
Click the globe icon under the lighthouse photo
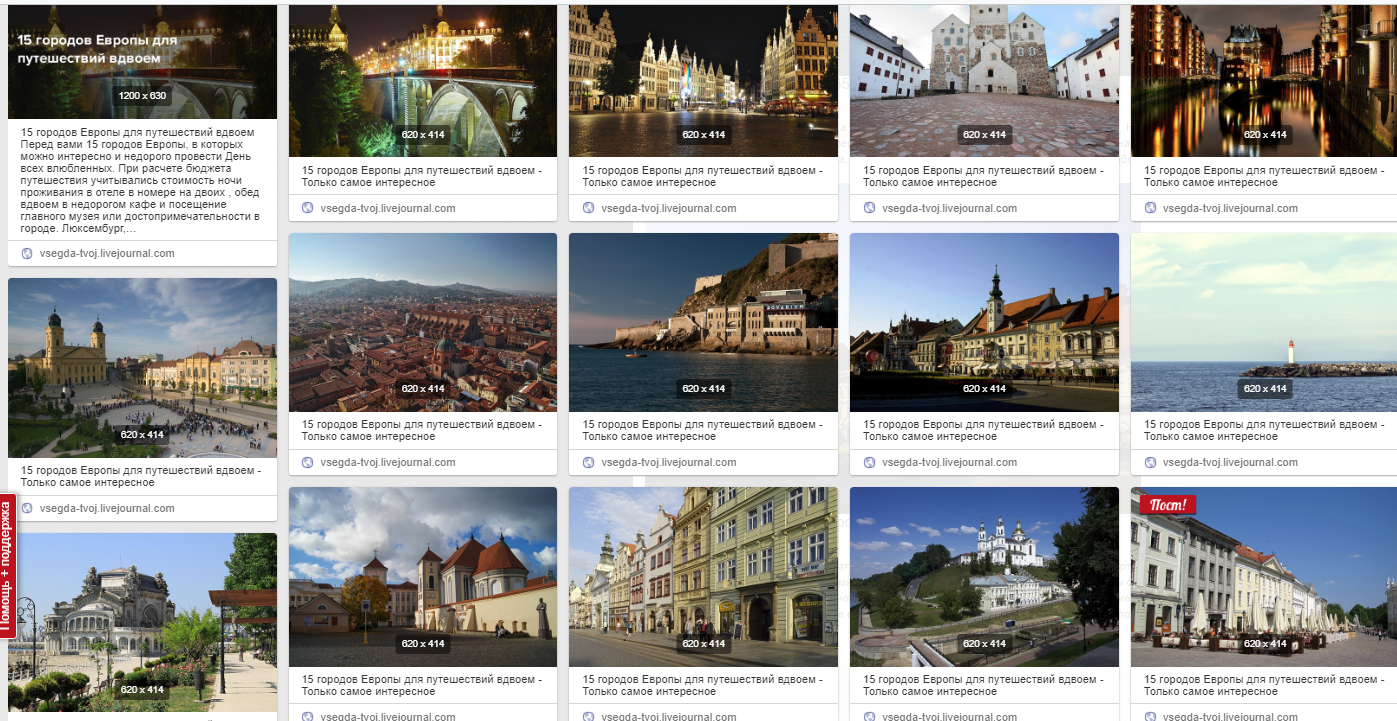pyautogui.click(x=1150, y=462)
